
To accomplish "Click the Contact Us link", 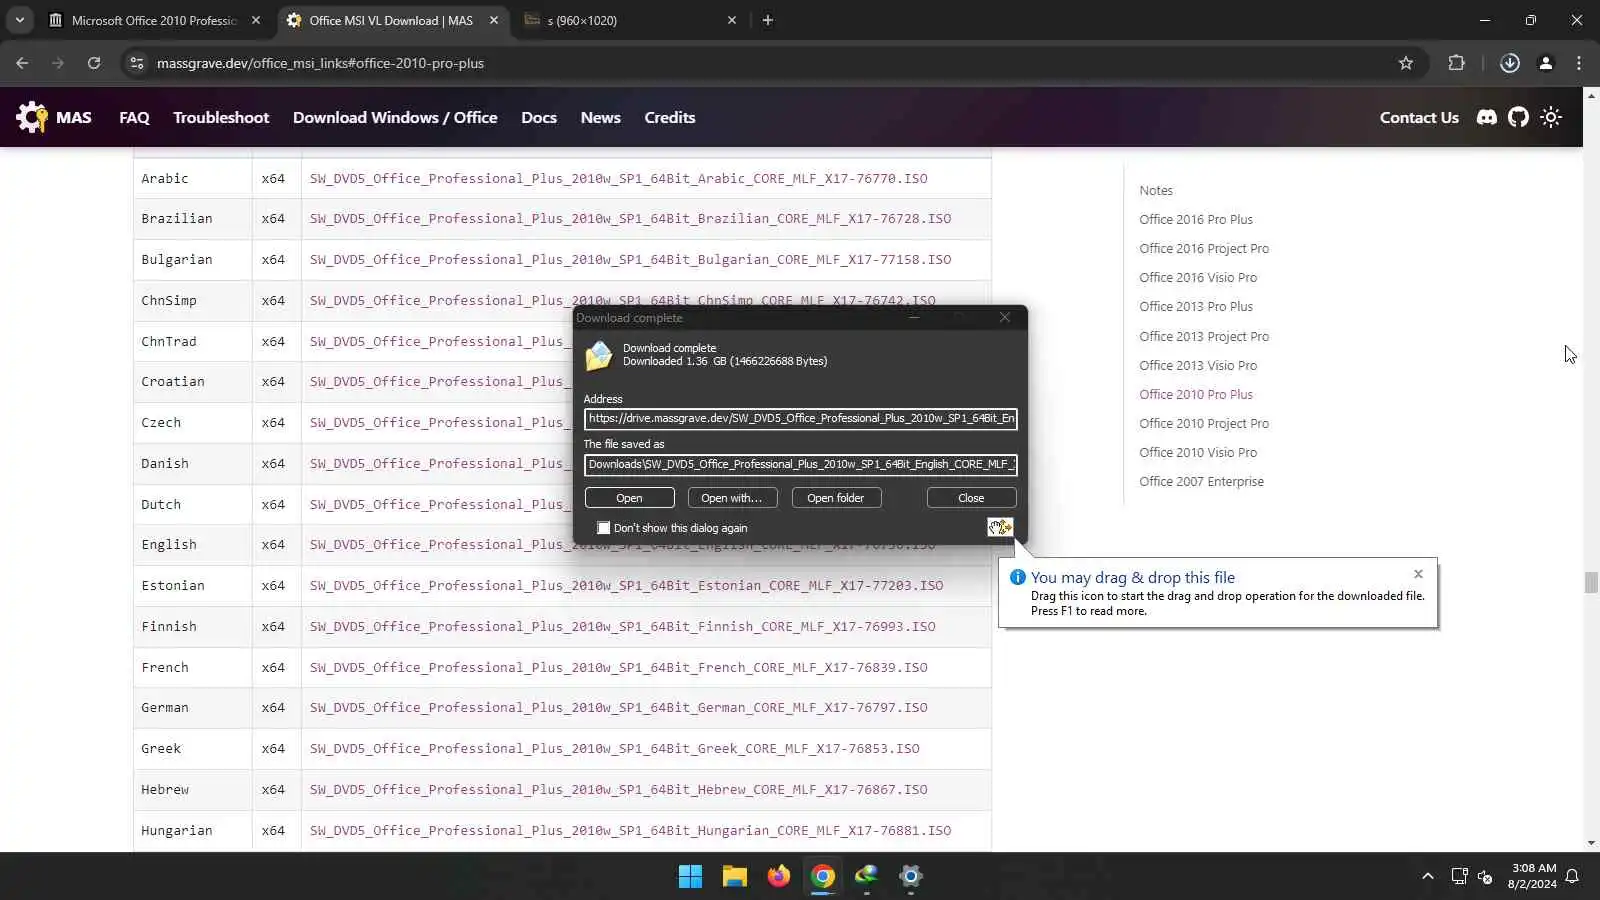I will point(1419,117).
